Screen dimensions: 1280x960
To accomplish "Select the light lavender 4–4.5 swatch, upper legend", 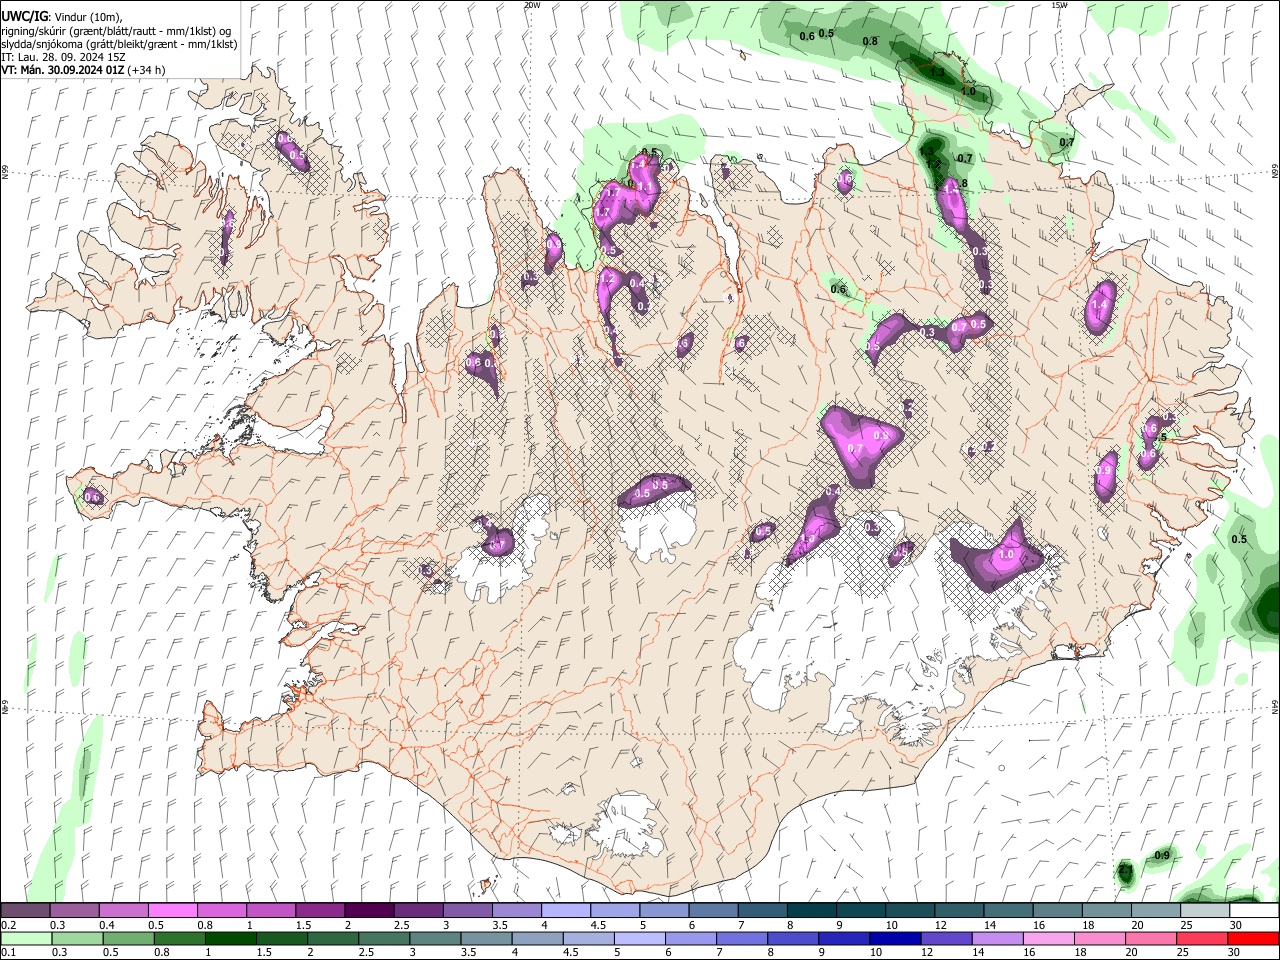I will (566, 911).
